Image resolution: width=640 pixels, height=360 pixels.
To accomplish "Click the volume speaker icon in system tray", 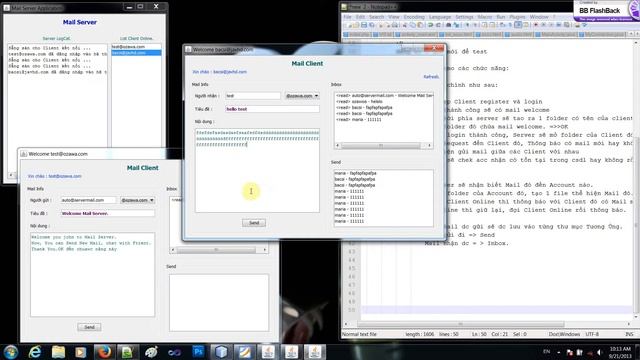I will coord(600,352).
